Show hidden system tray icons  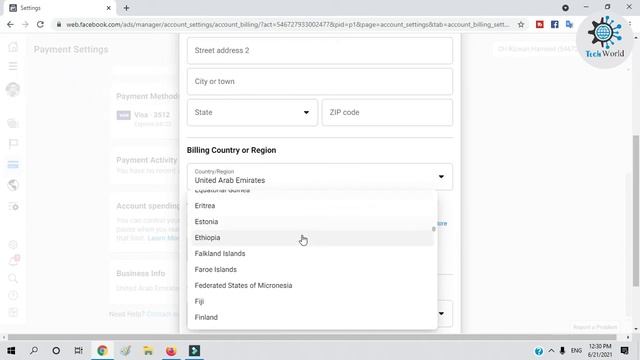tap(551, 351)
